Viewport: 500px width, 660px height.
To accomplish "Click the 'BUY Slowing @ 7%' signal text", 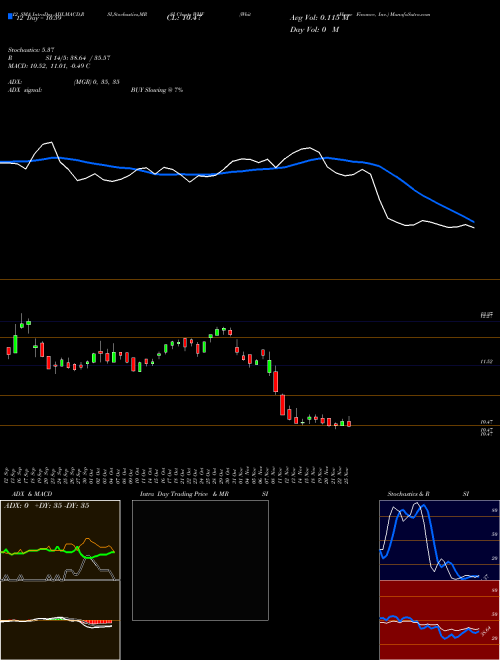I will pos(157,90).
